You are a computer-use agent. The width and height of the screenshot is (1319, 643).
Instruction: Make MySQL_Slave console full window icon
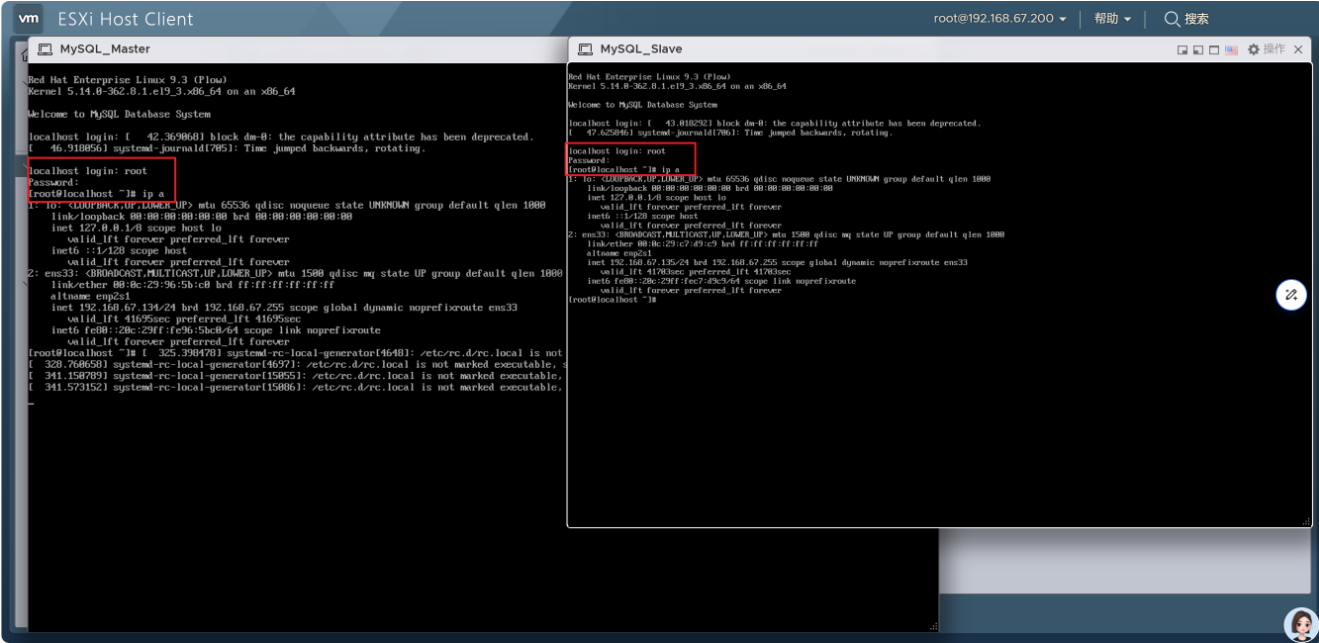point(1213,49)
